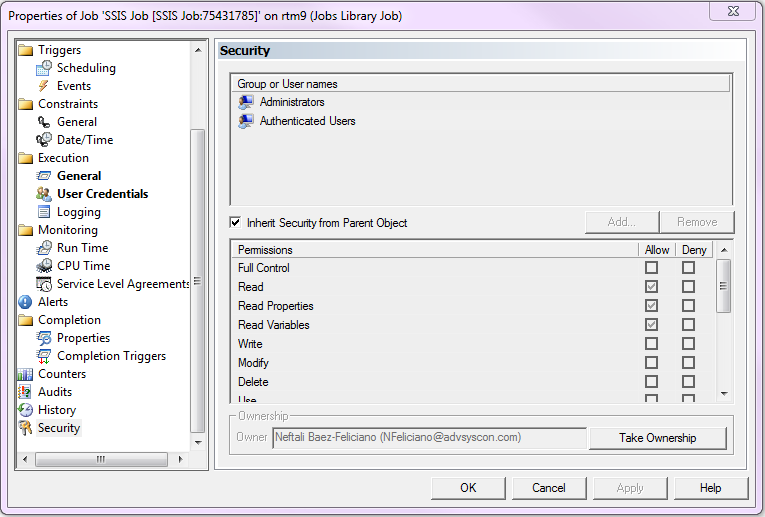The image size is (765, 517).
Task: Click the navigation tree scroll-up arrow
Action: pyautogui.click(x=198, y=50)
